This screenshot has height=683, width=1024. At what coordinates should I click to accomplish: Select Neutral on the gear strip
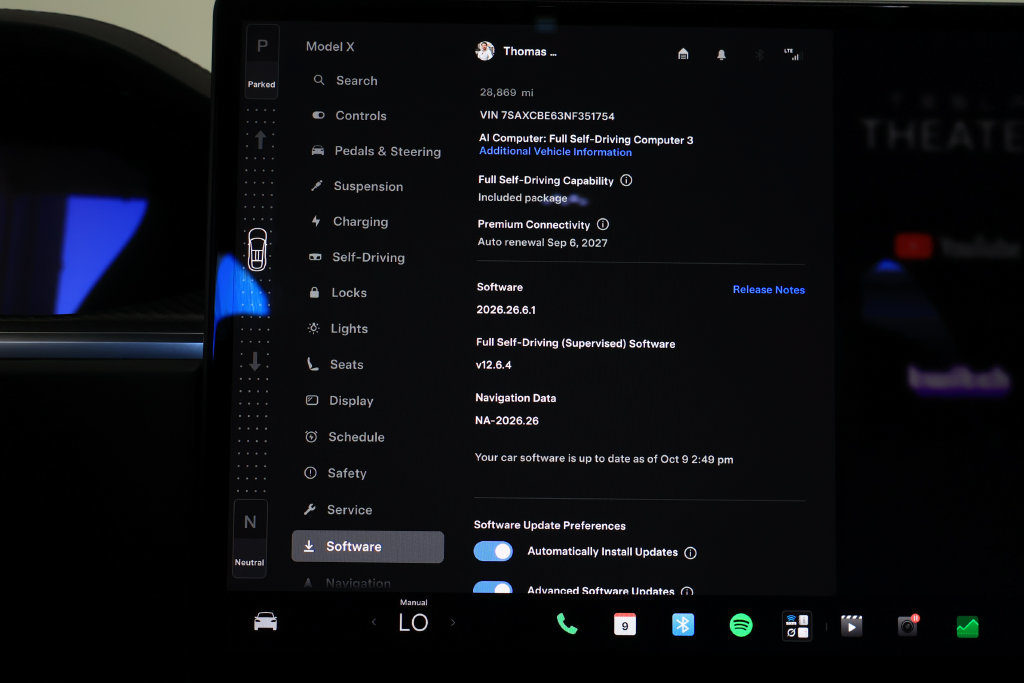(250, 538)
